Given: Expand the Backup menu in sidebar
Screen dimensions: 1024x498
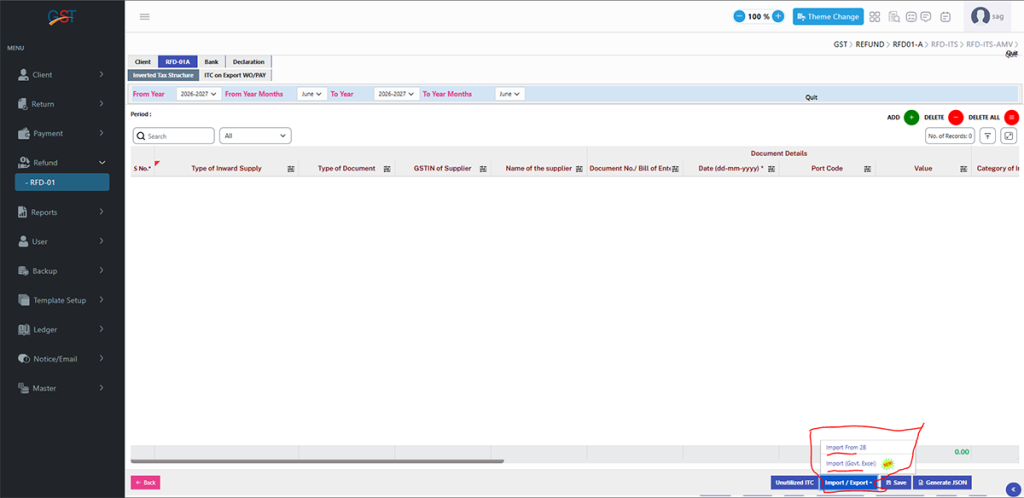Looking at the screenshot, I should click(x=61, y=271).
